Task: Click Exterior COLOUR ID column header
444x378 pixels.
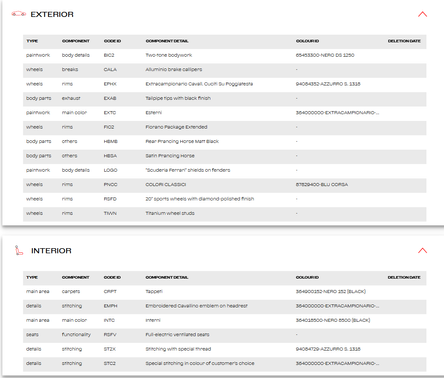Action: pos(307,41)
